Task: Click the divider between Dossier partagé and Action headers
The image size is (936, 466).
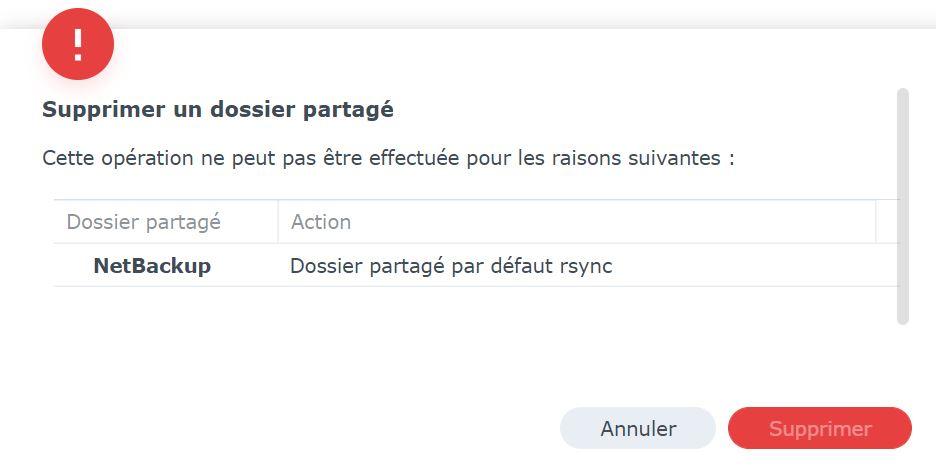Action: pos(278,222)
